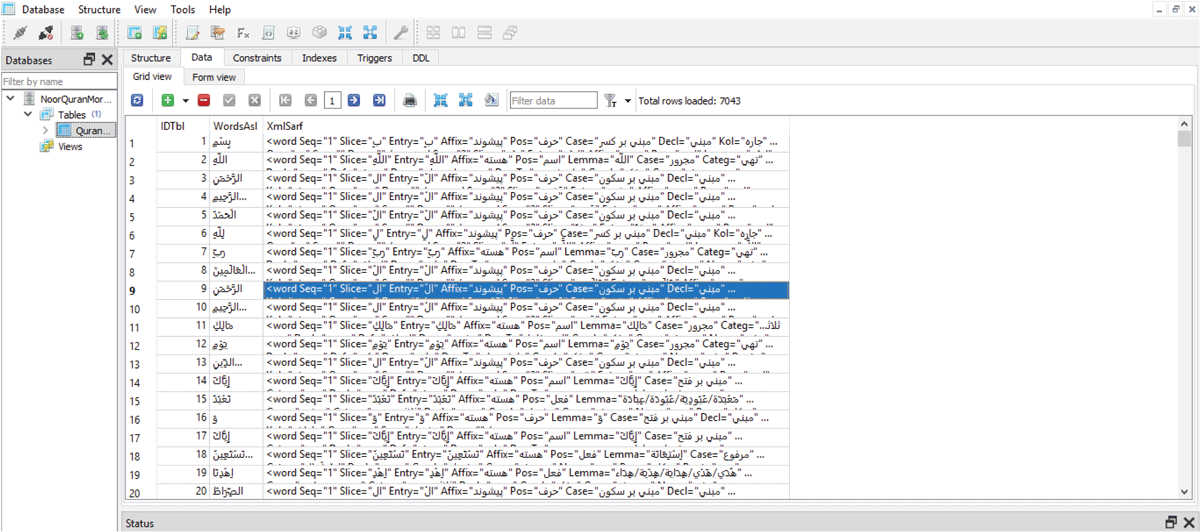The height and width of the screenshot is (532, 1200).
Task: Delete selected row with red minus icon
Action: pos(204,100)
